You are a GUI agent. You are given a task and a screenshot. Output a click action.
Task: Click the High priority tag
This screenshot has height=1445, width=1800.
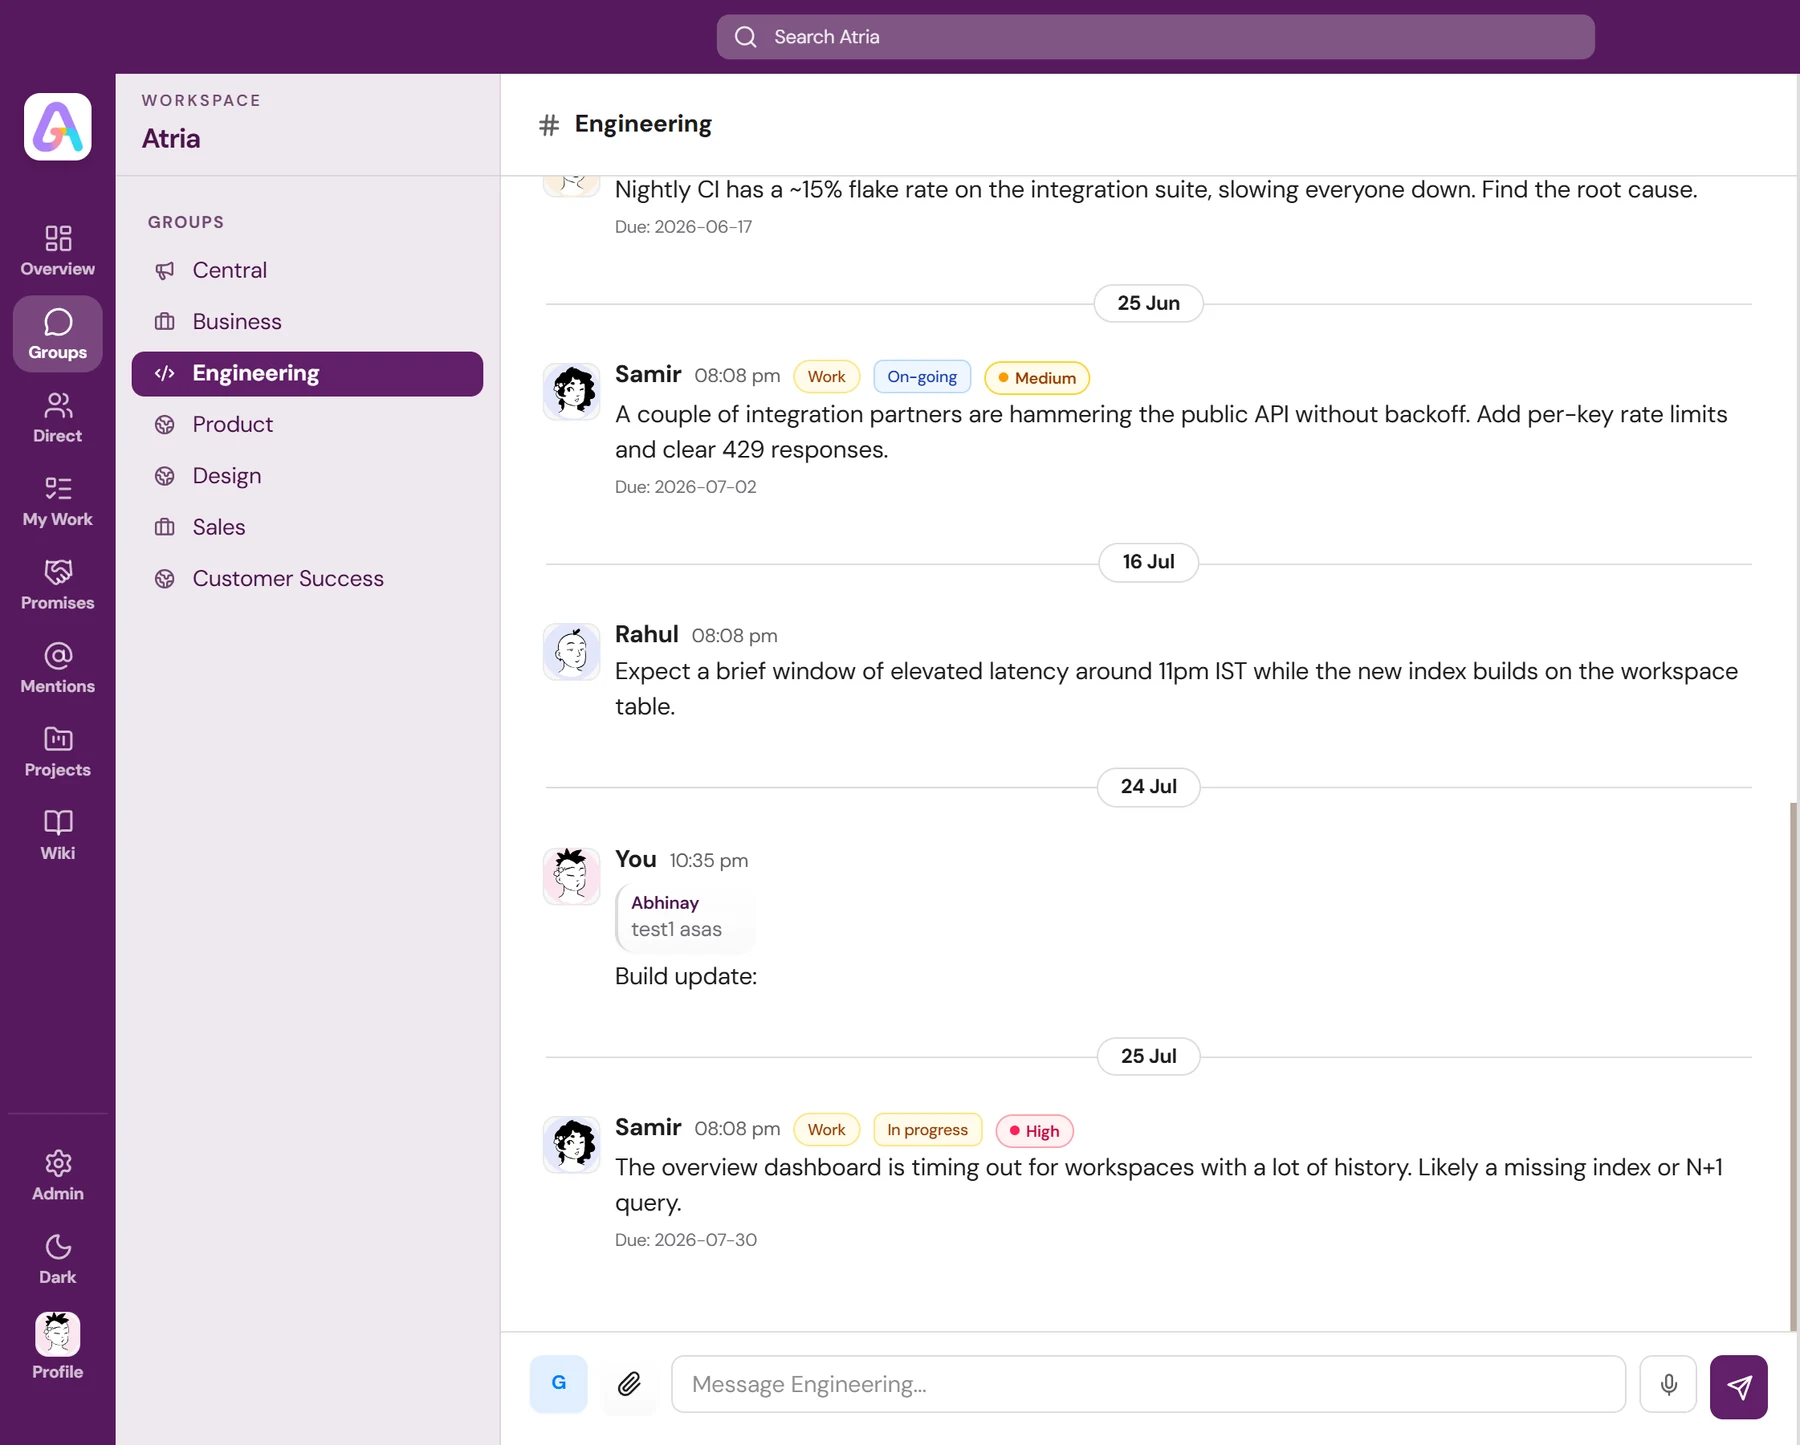1034,1131
